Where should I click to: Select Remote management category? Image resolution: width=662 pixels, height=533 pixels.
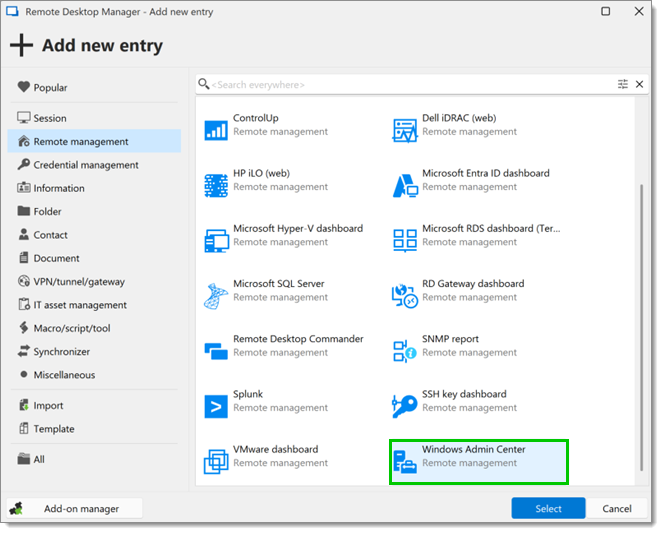click(94, 141)
